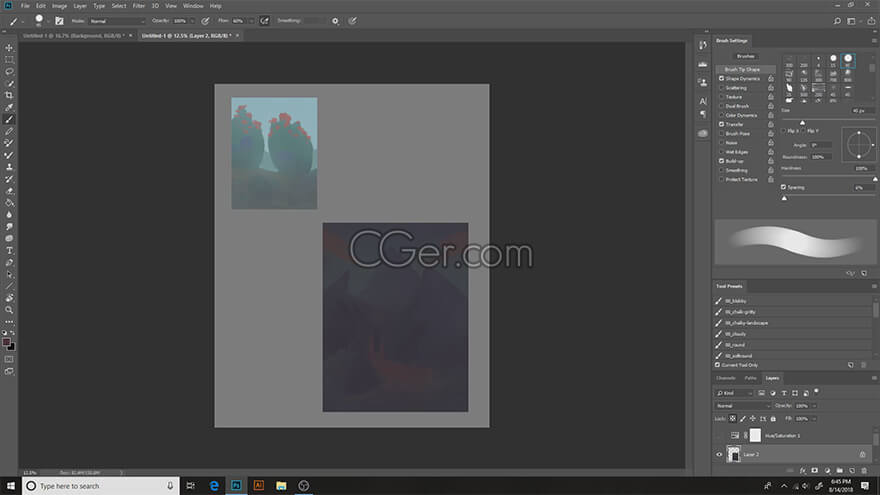Viewport: 880px width, 495px height.
Task: Toggle Transfer checkbox
Action: pos(721,124)
